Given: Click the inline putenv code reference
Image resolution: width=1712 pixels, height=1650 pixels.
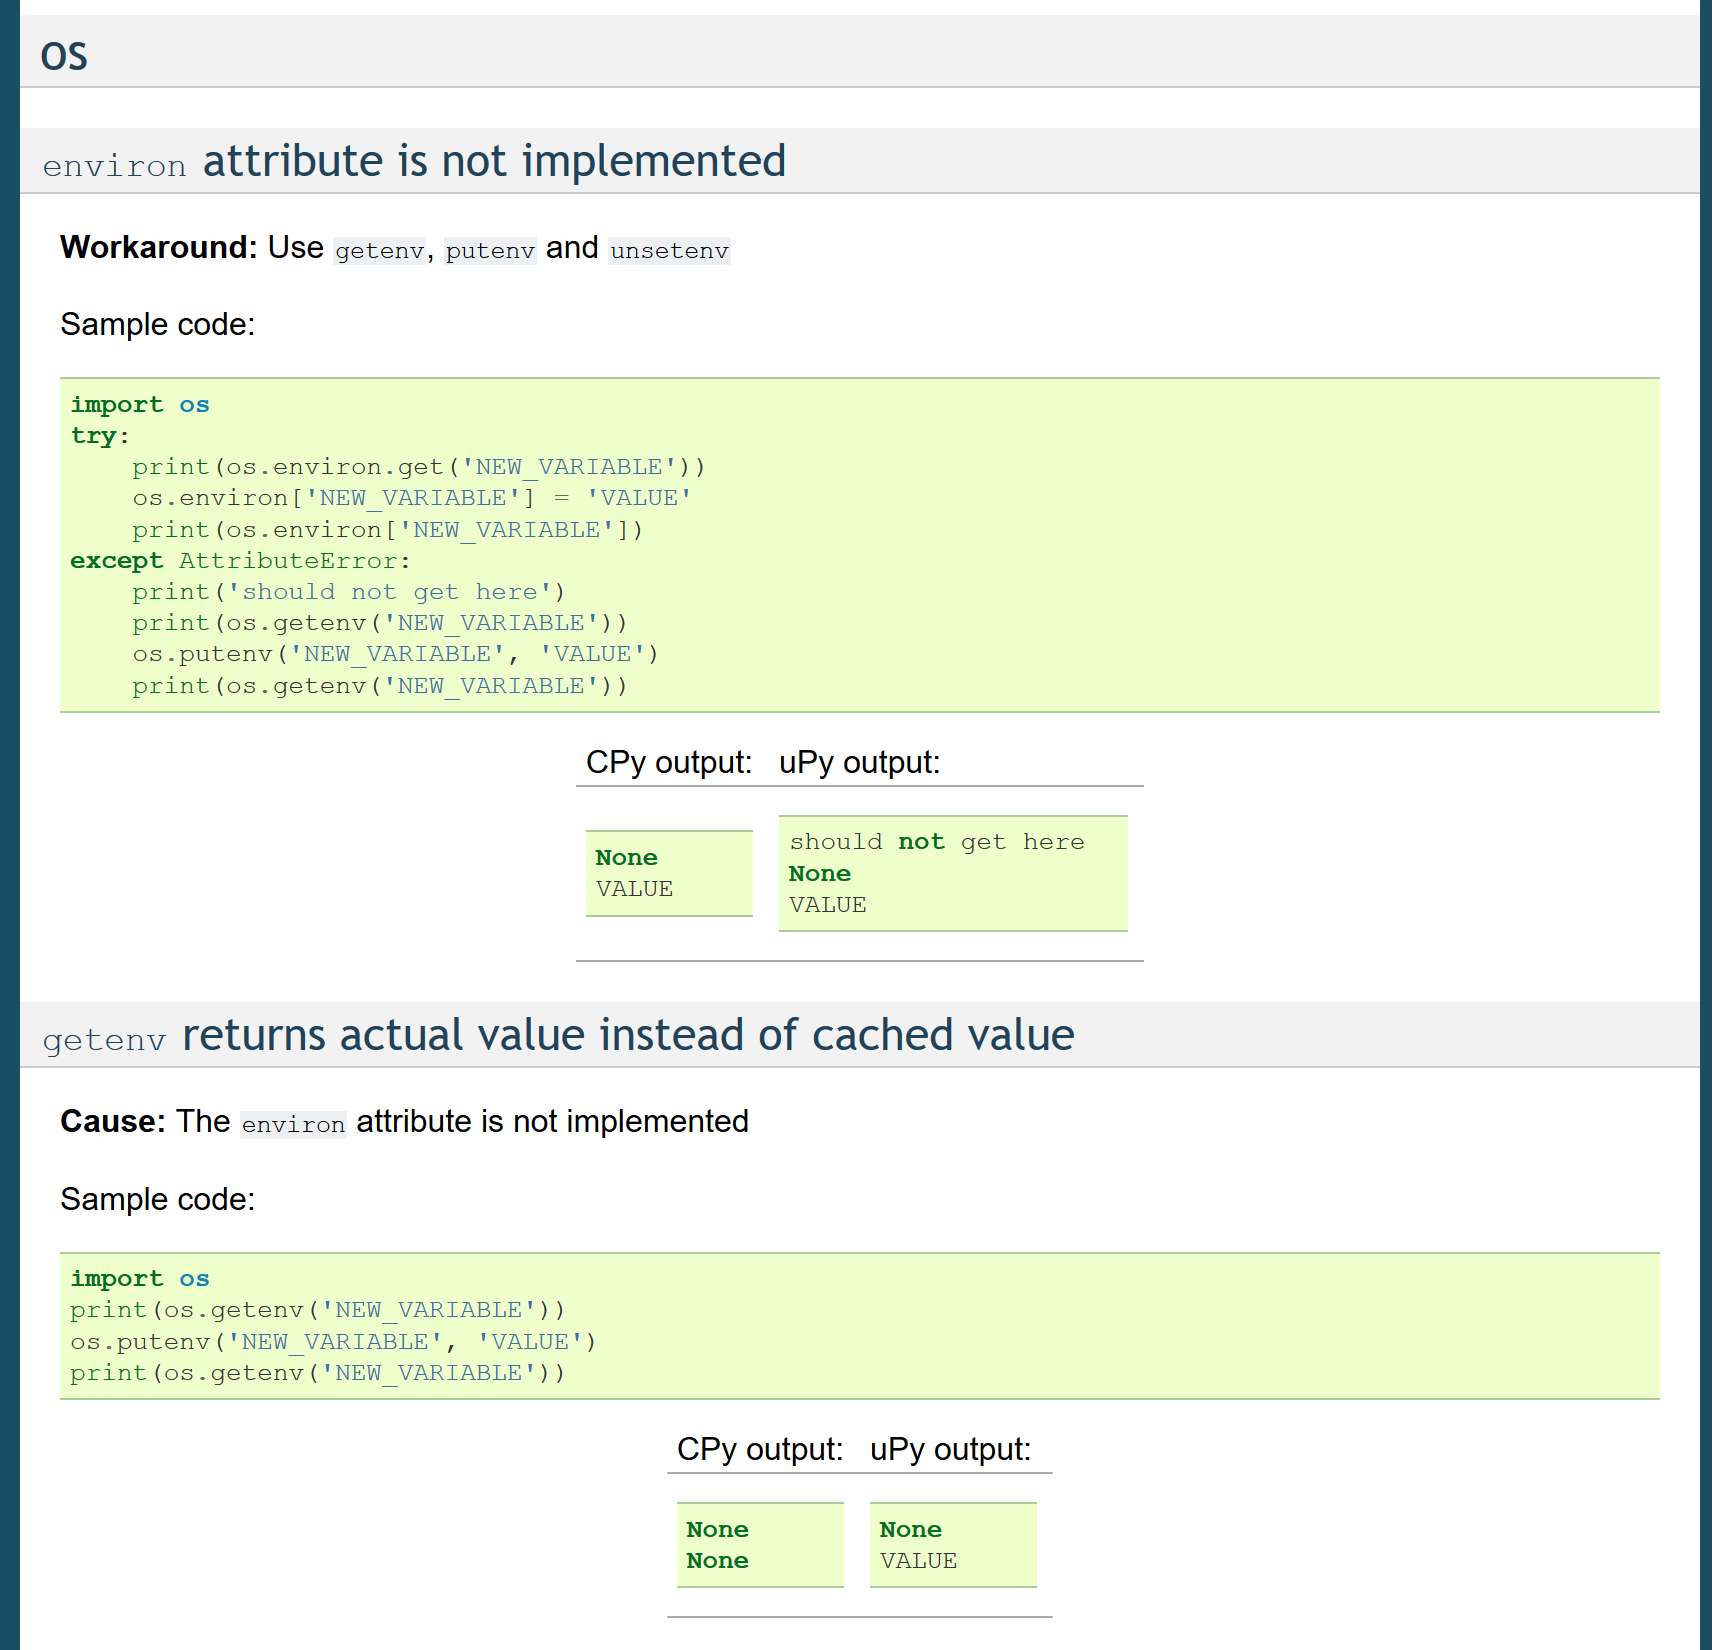Looking at the screenshot, I should coord(490,250).
